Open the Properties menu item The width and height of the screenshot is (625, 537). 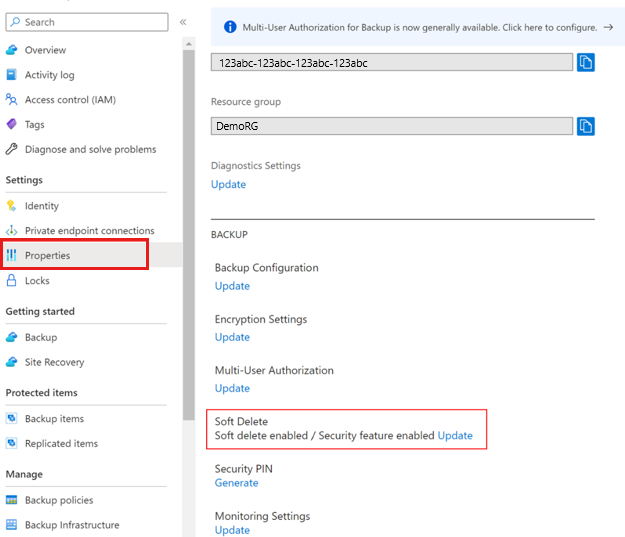47,256
